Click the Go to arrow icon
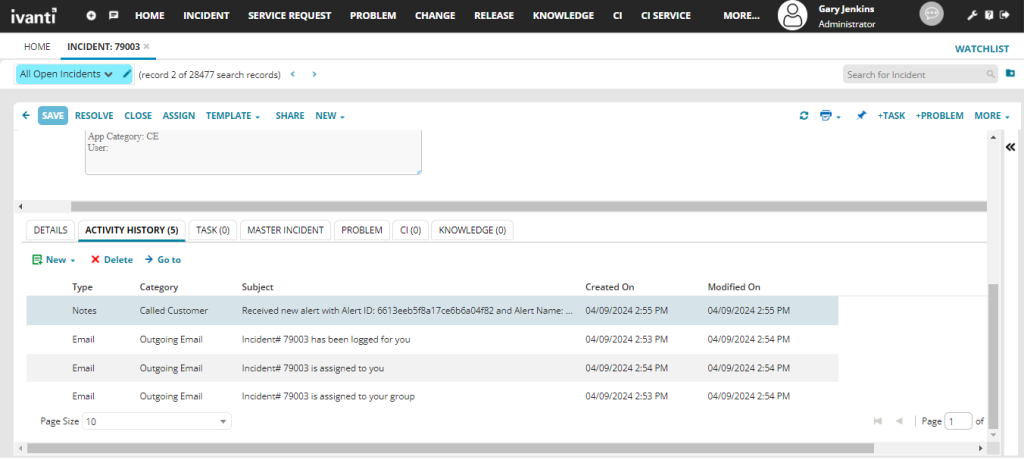Image resolution: width=1024 pixels, height=460 pixels. click(x=149, y=259)
